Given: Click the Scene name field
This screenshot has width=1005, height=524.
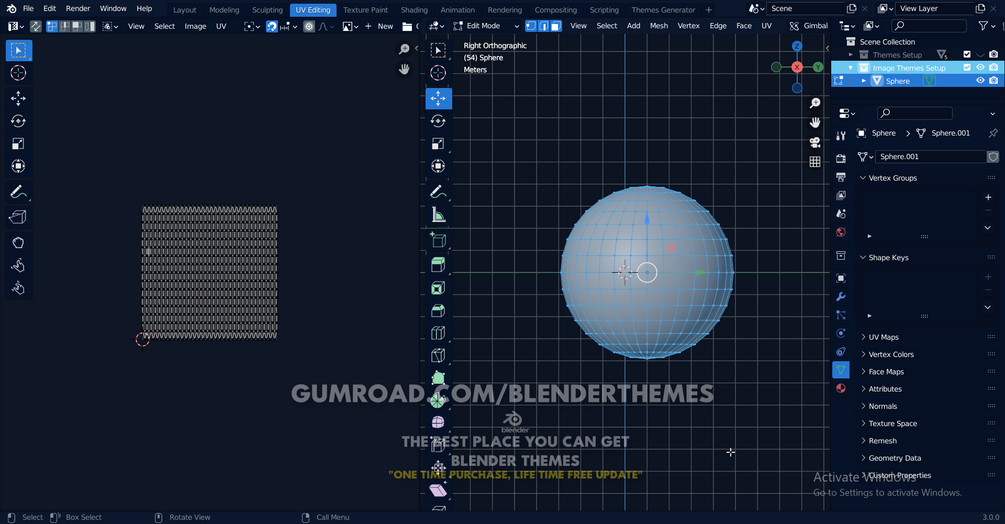Looking at the screenshot, I should [x=806, y=8].
